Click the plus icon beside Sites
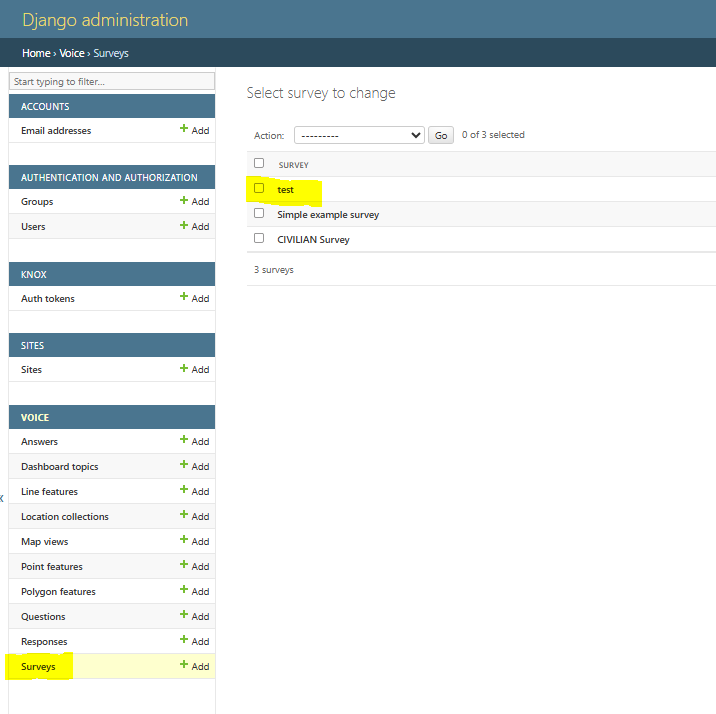Viewport: 716px width, 714px height. [184, 369]
